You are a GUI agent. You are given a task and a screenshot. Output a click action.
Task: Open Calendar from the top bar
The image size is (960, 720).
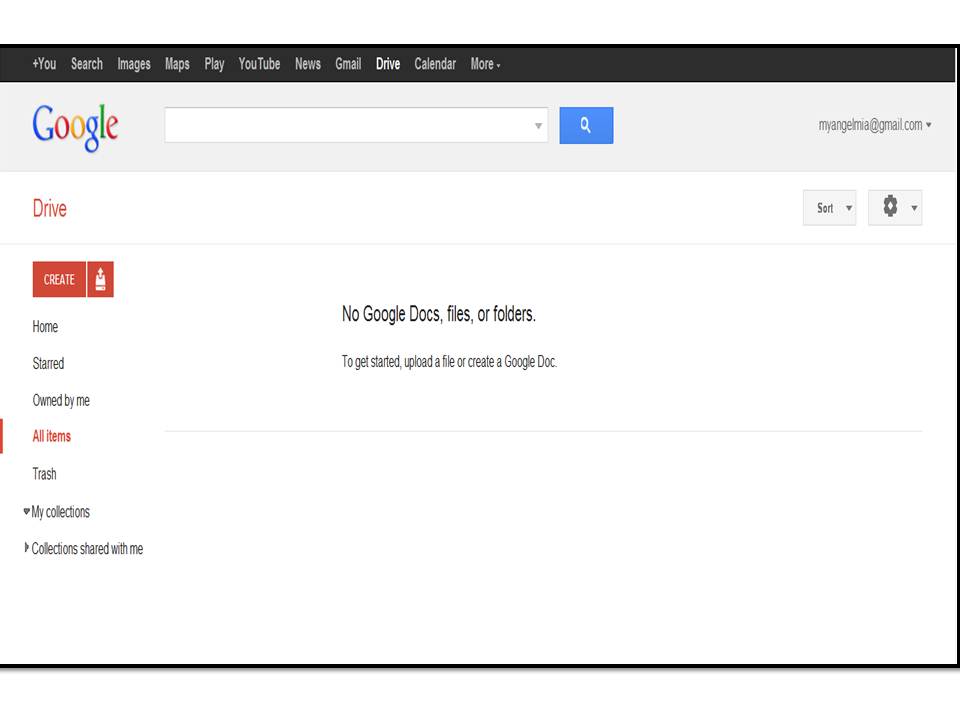tap(435, 64)
